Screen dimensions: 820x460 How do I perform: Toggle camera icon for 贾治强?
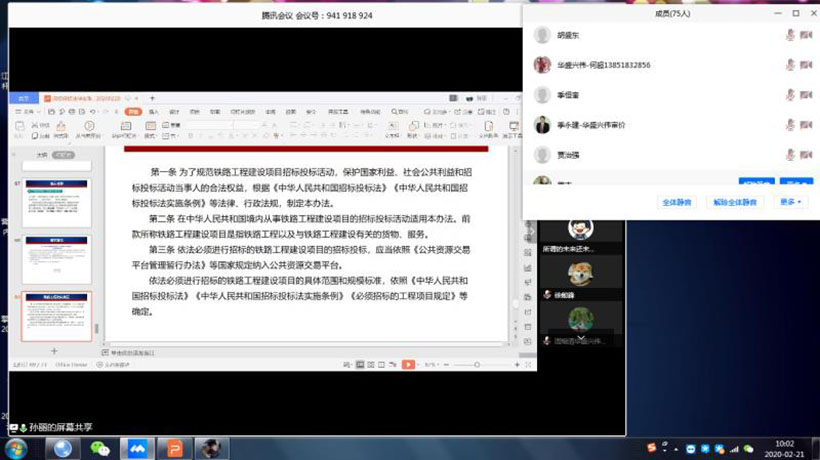805,154
